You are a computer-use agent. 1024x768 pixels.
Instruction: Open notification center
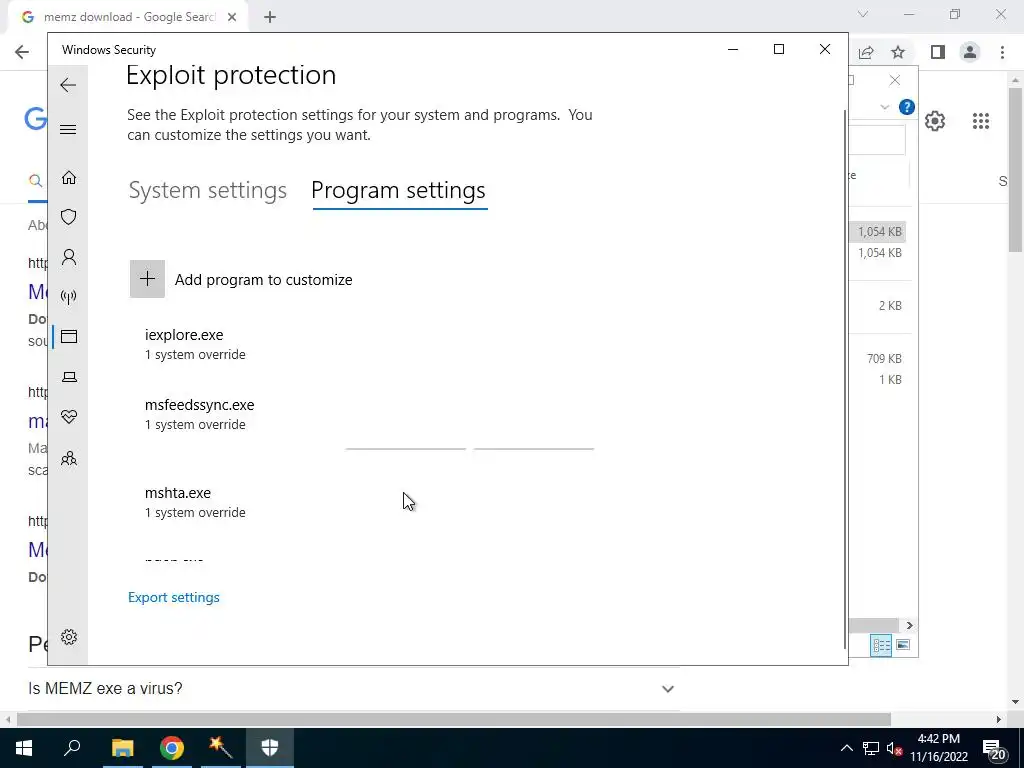click(x=993, y=748)
